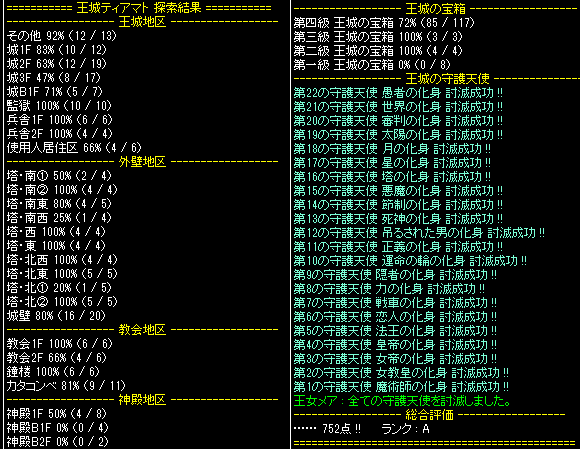Click the 神殿1F 50% (4 / 8) row
580x449 pixels.
57,414
